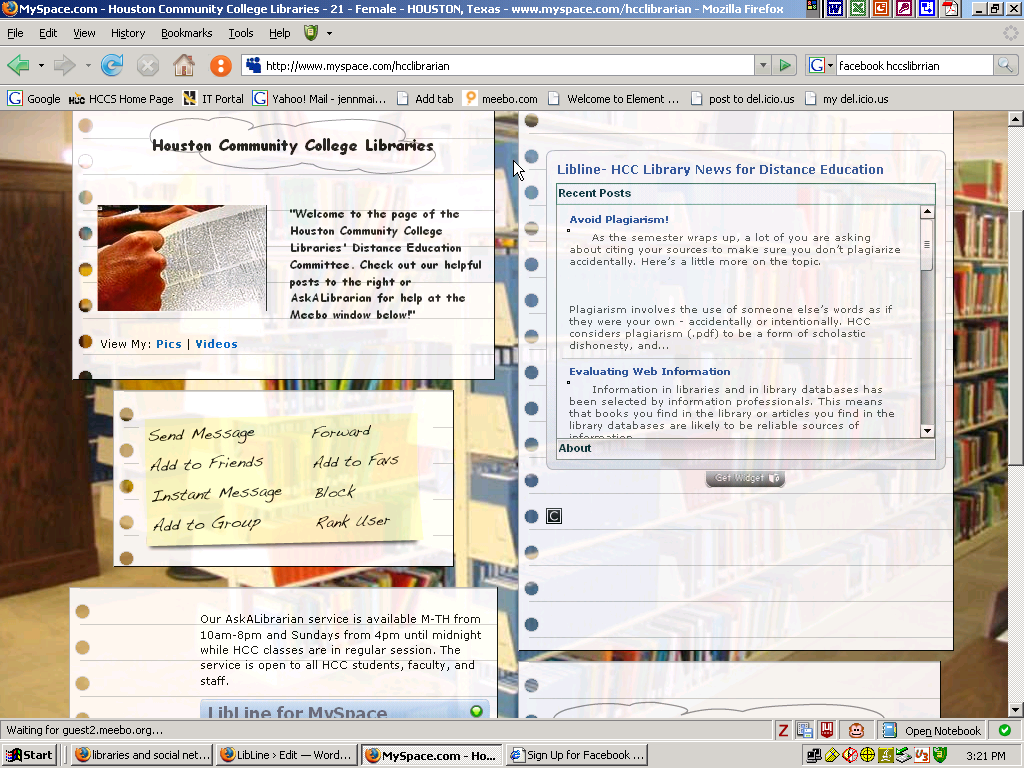The height and width of the screenshot is (768, 1024).
Task: Open the Pics link under View My
Action: click(168, 344)
